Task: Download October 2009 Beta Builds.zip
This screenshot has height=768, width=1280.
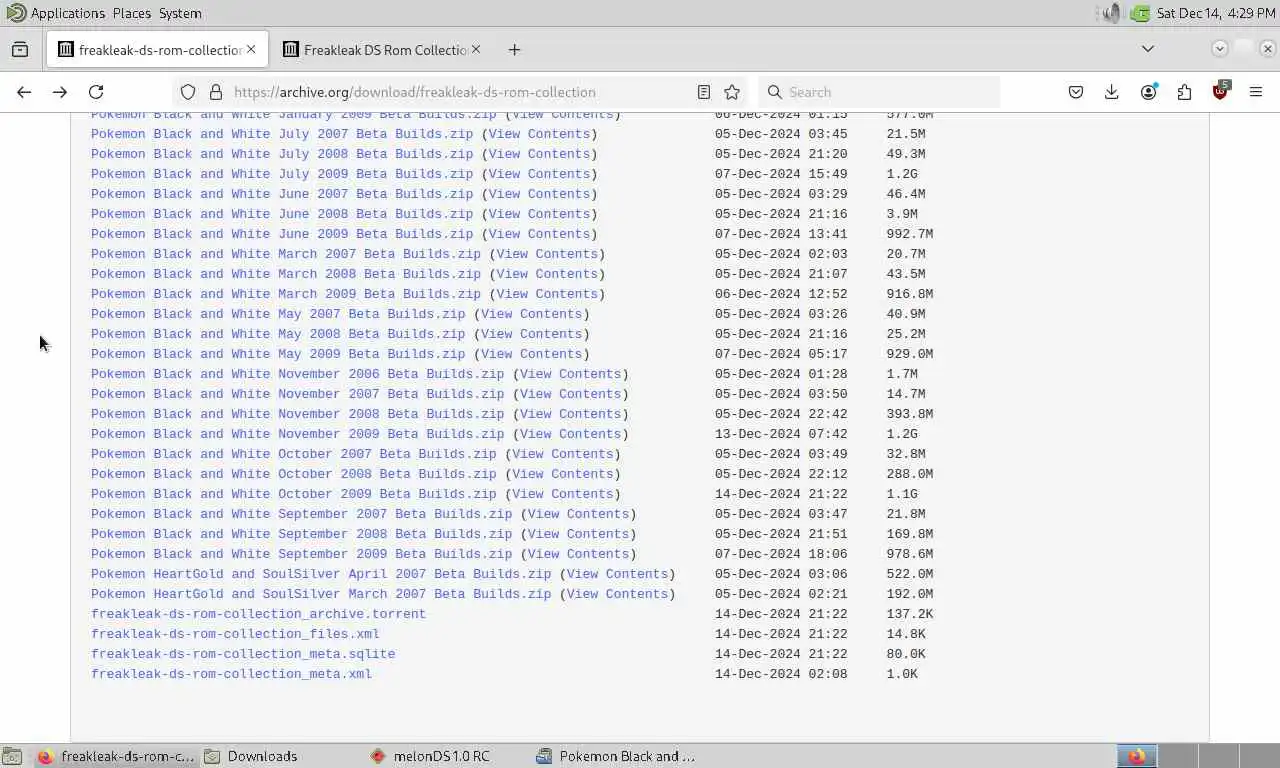Action: click(x=293, y=494)
